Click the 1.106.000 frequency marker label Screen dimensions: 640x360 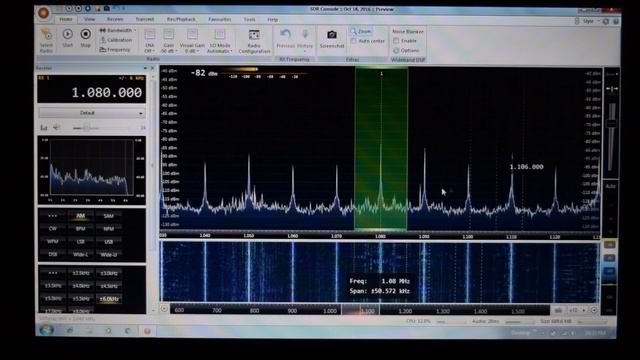527,167
